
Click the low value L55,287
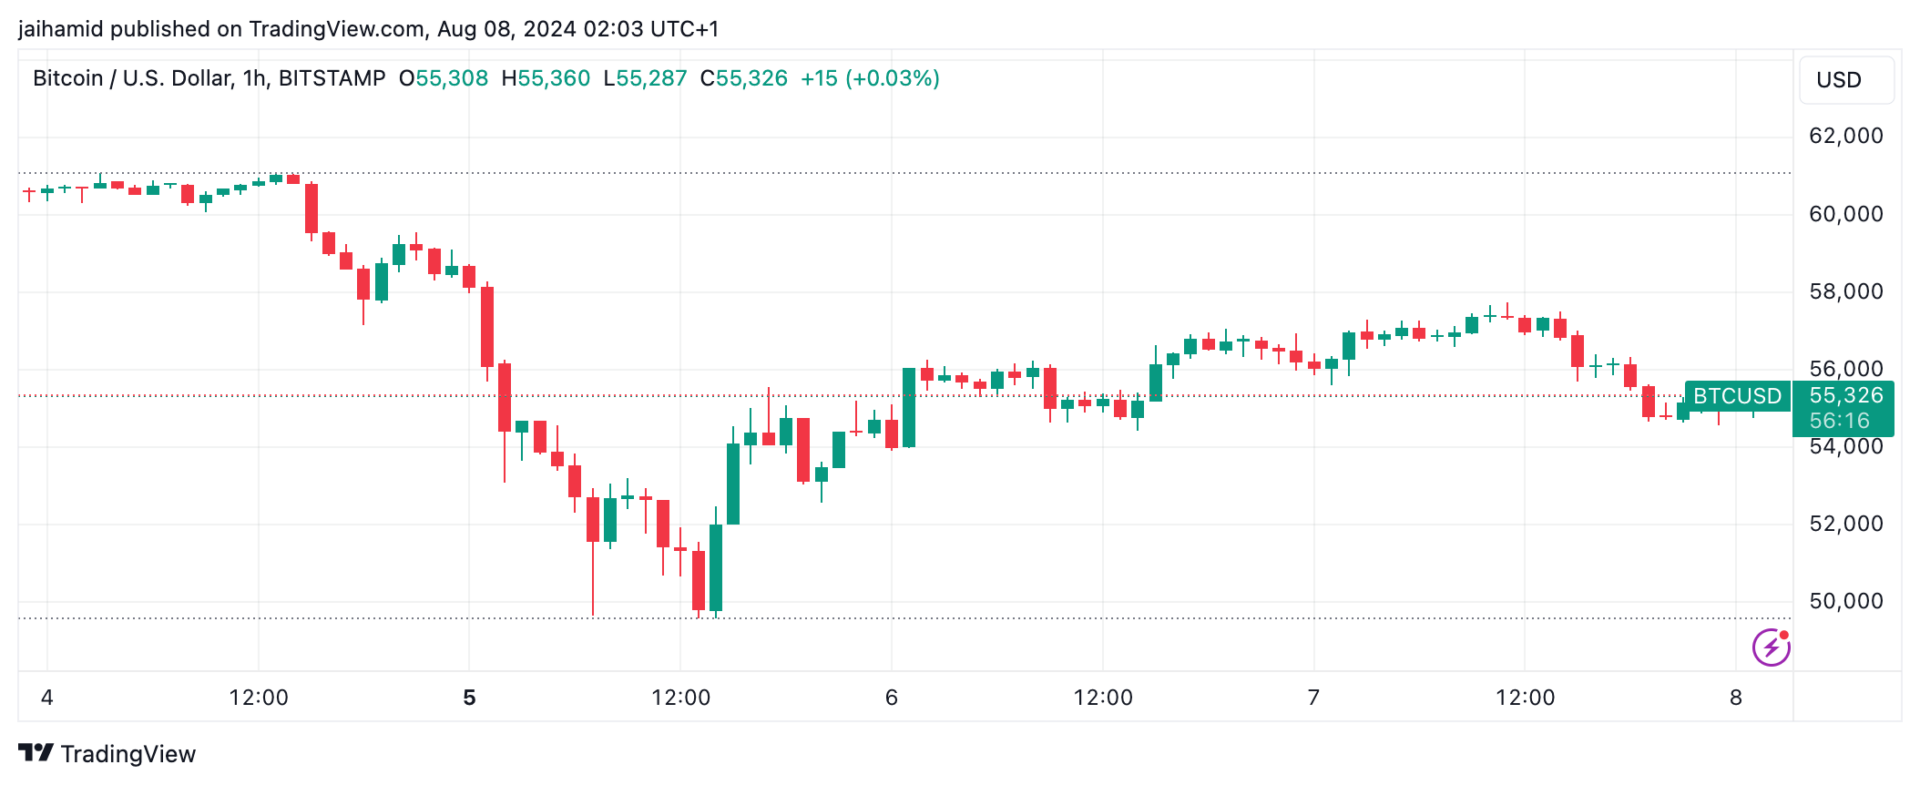[645, 78]
